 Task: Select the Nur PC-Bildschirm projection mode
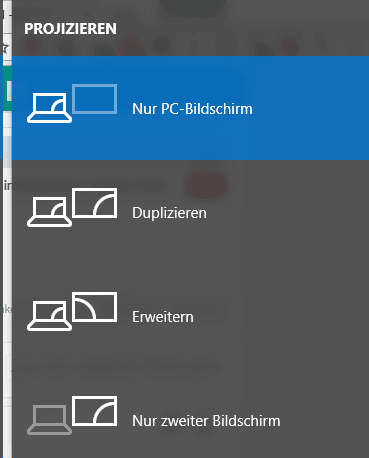click(191, 108)
